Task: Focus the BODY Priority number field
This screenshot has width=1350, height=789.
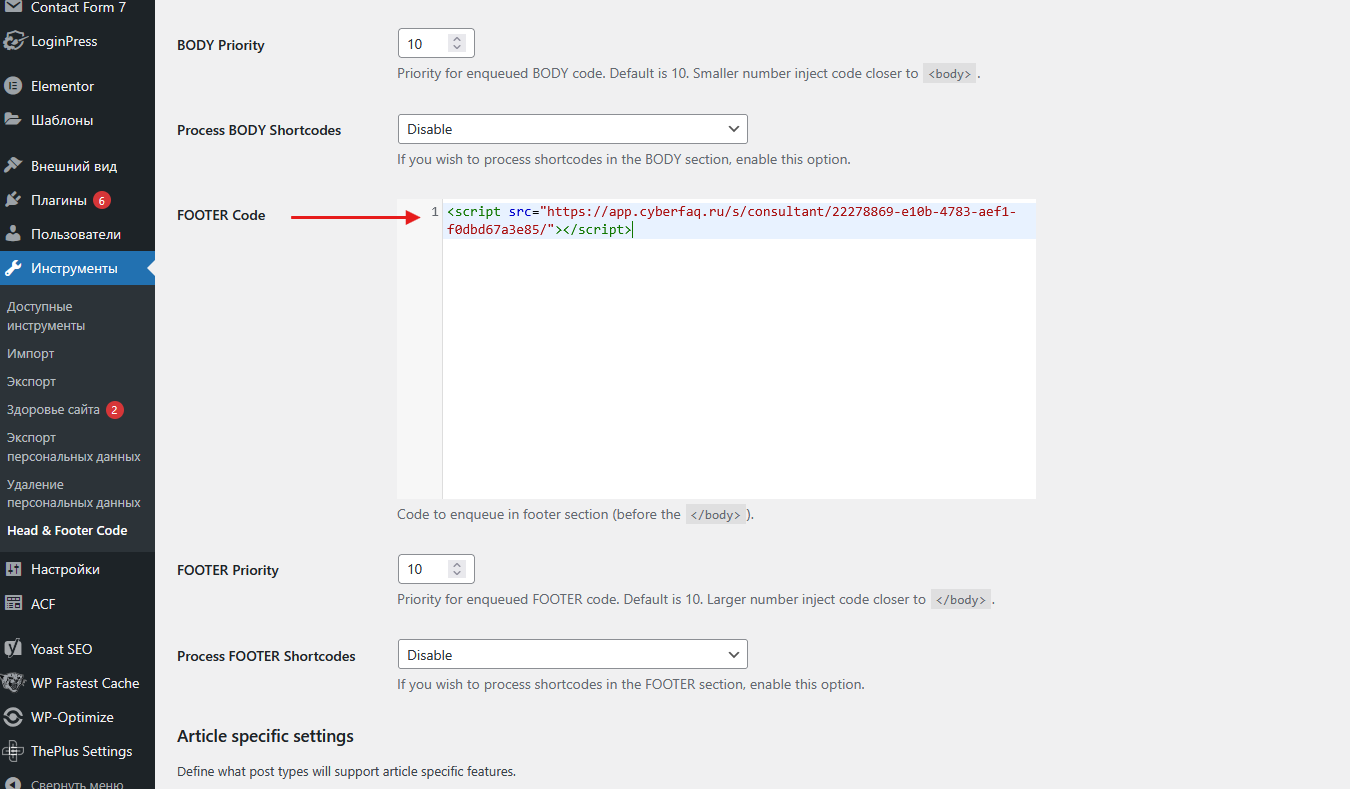Action: coord(436,44)
